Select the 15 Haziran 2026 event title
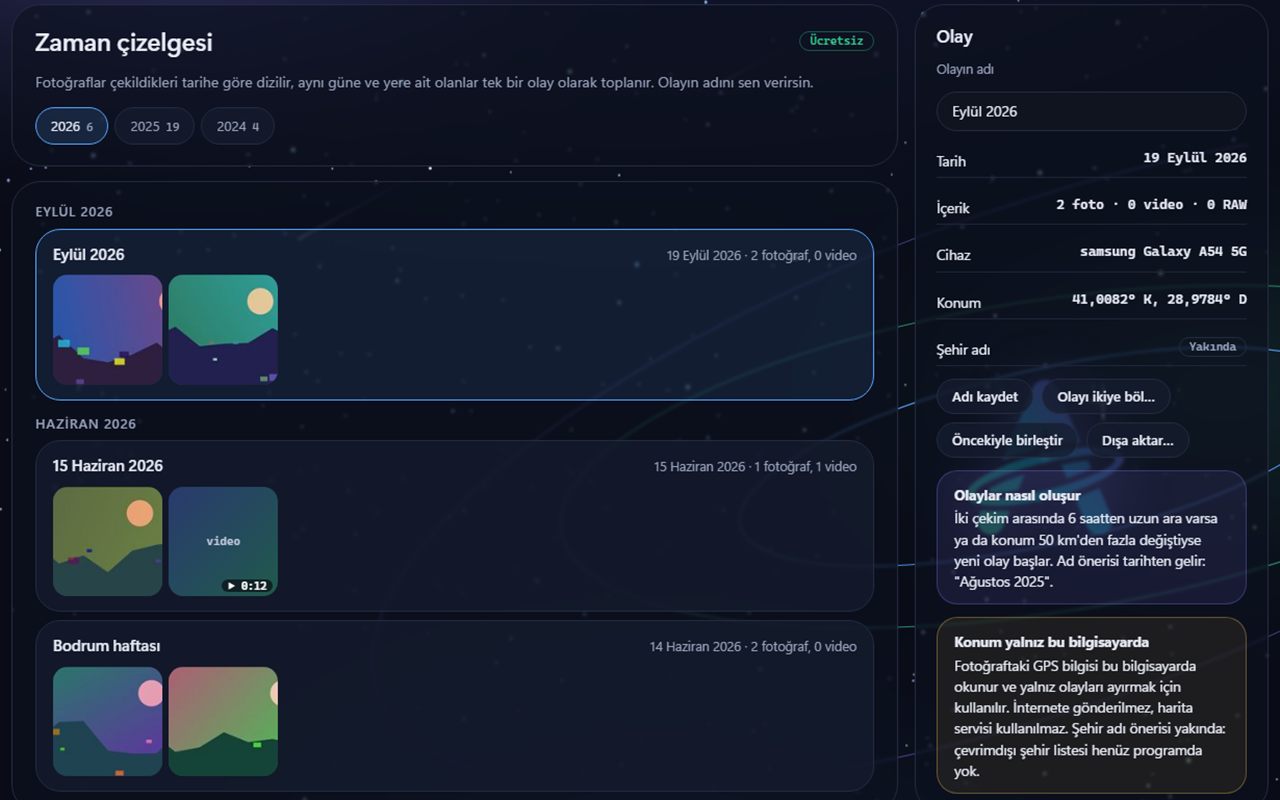Viewport: 1280px width, 800px height. point(108,466)
